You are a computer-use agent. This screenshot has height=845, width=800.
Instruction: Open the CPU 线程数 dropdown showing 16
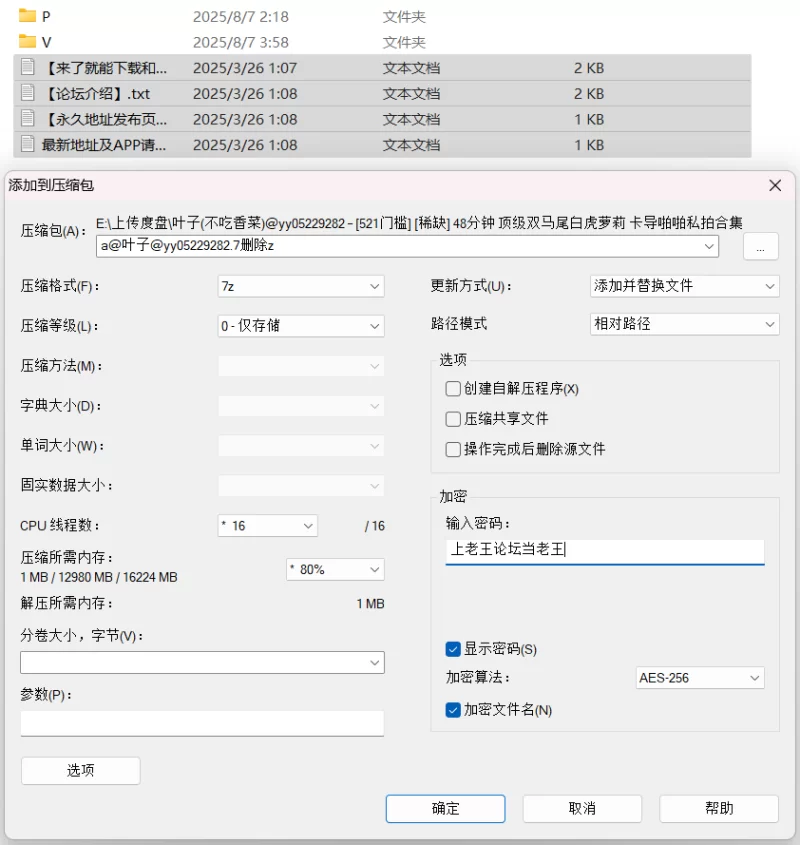click(x=267, y=525)
